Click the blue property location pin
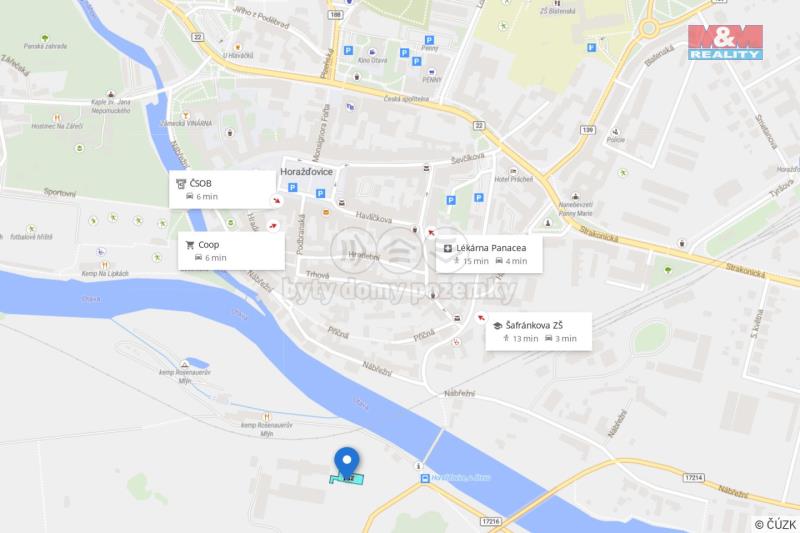 click(347, 463)
